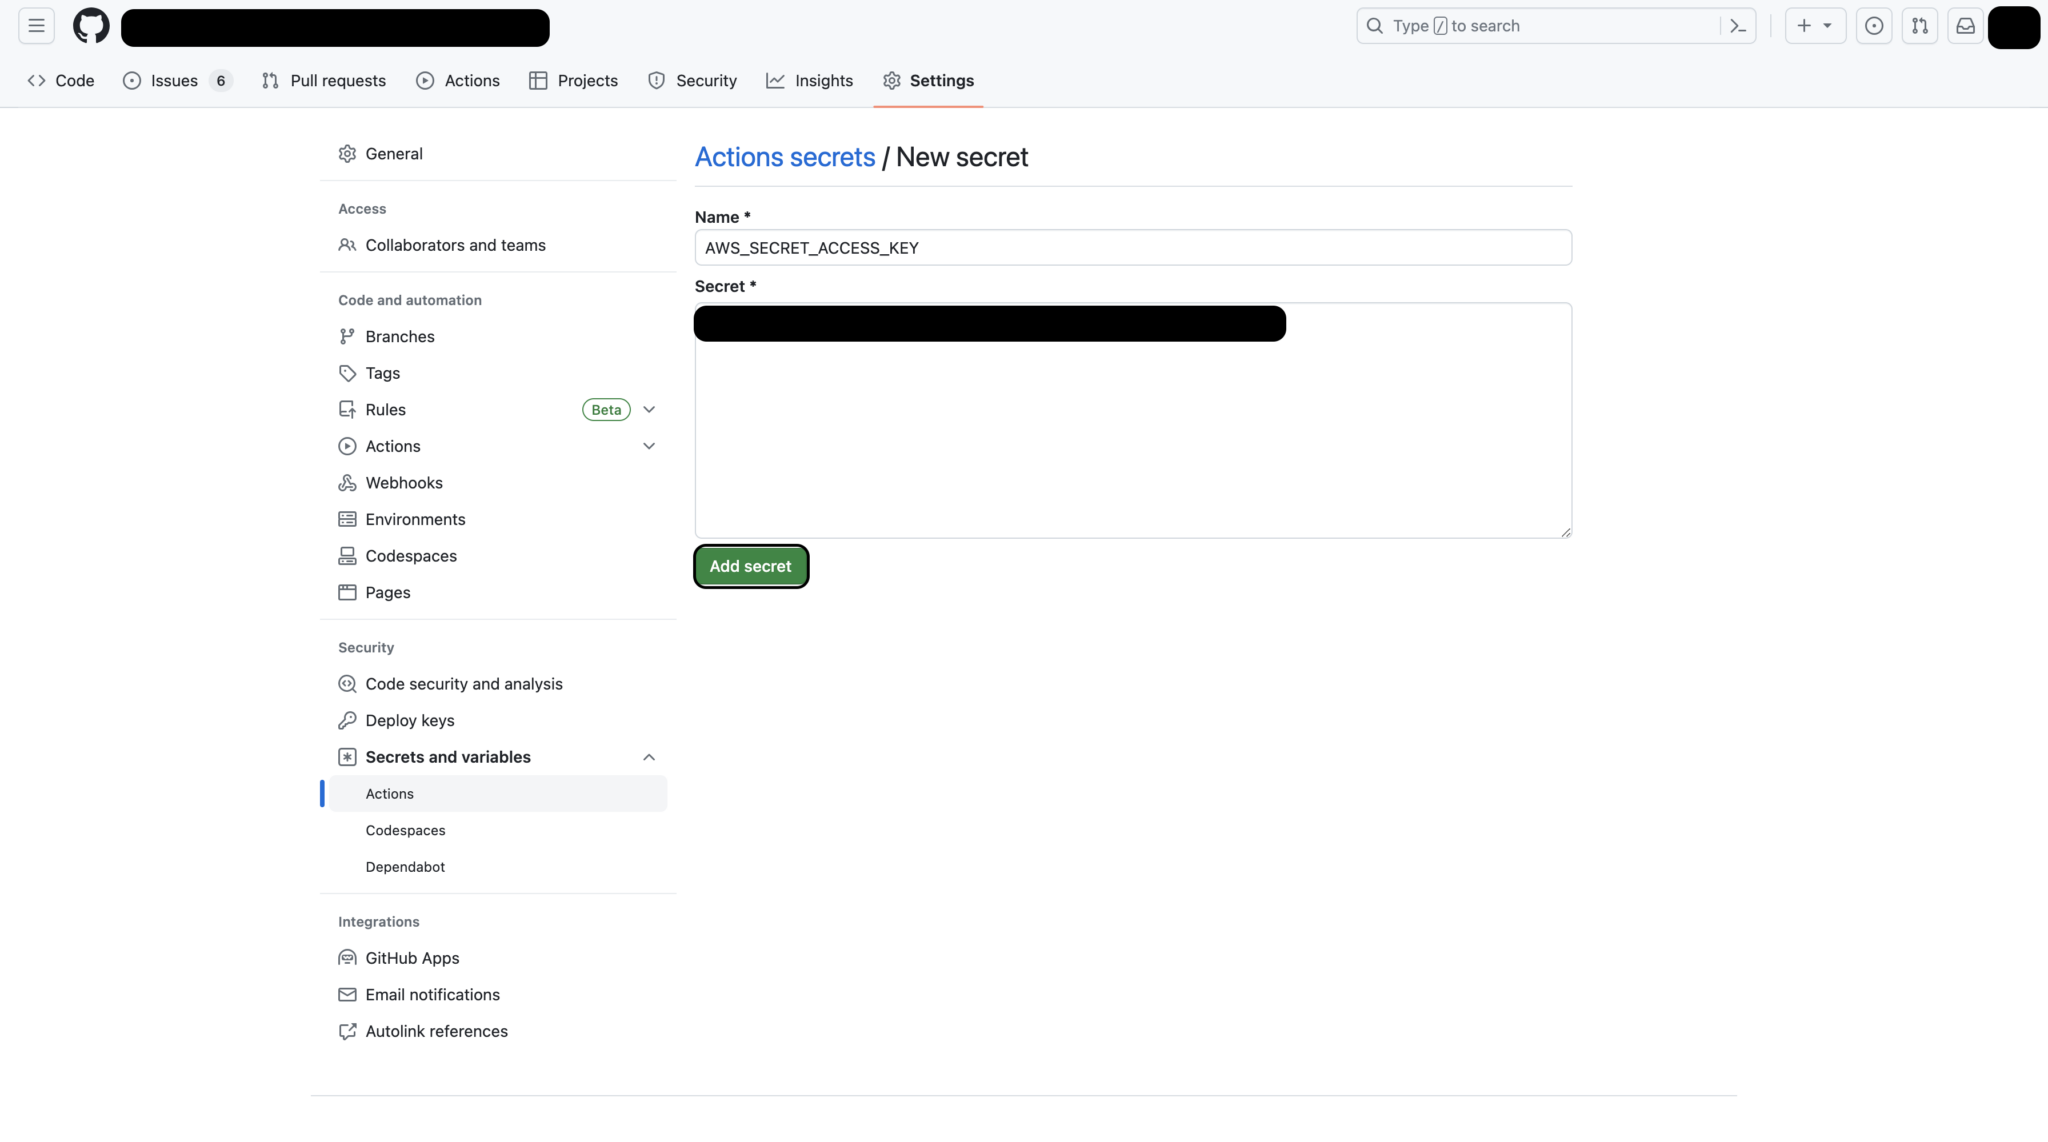Open the notifications inbox icon

pyautogui.click(x=1966, y=26)
